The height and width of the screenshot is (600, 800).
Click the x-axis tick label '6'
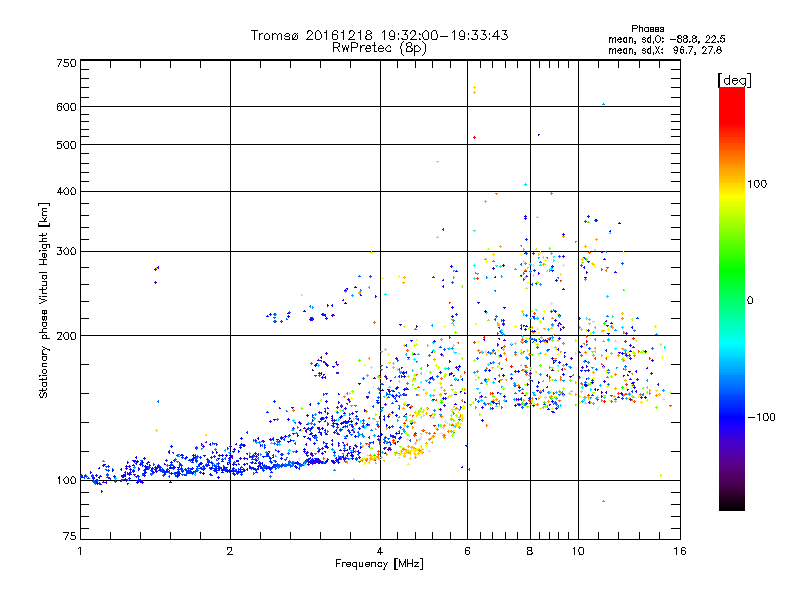[467, 551]
